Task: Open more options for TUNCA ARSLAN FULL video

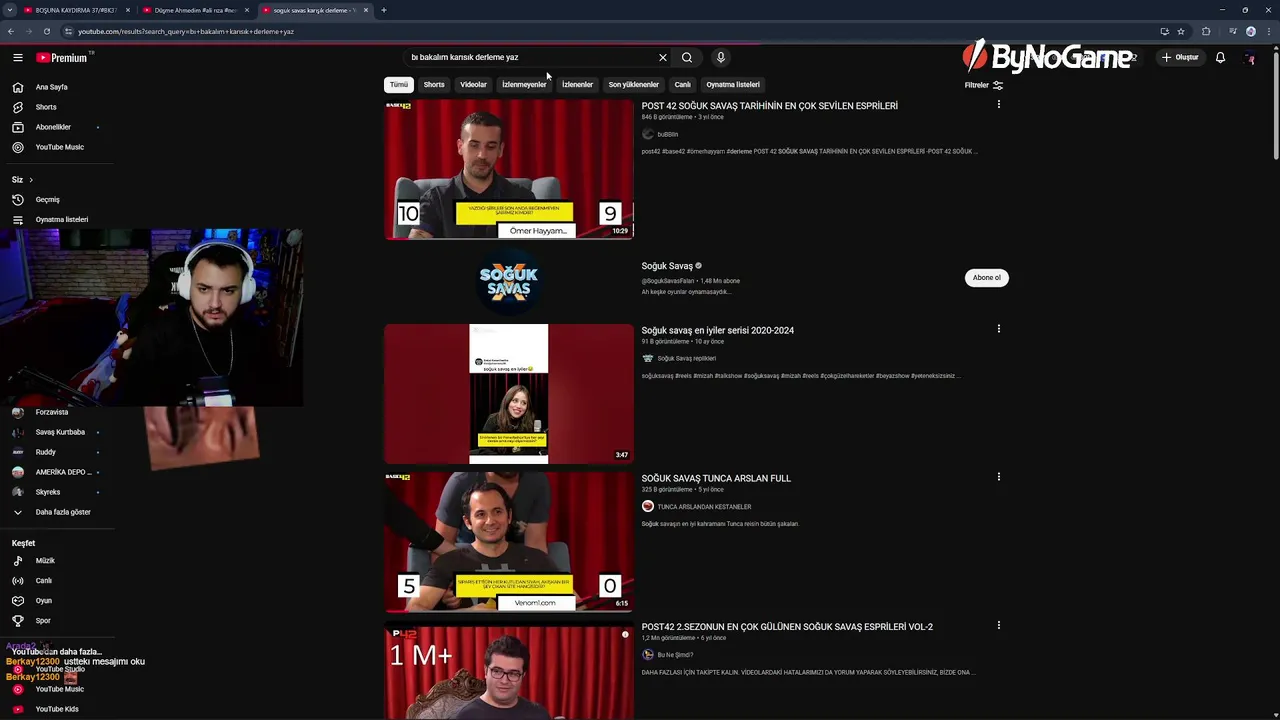Action: [x=998, y=477]
